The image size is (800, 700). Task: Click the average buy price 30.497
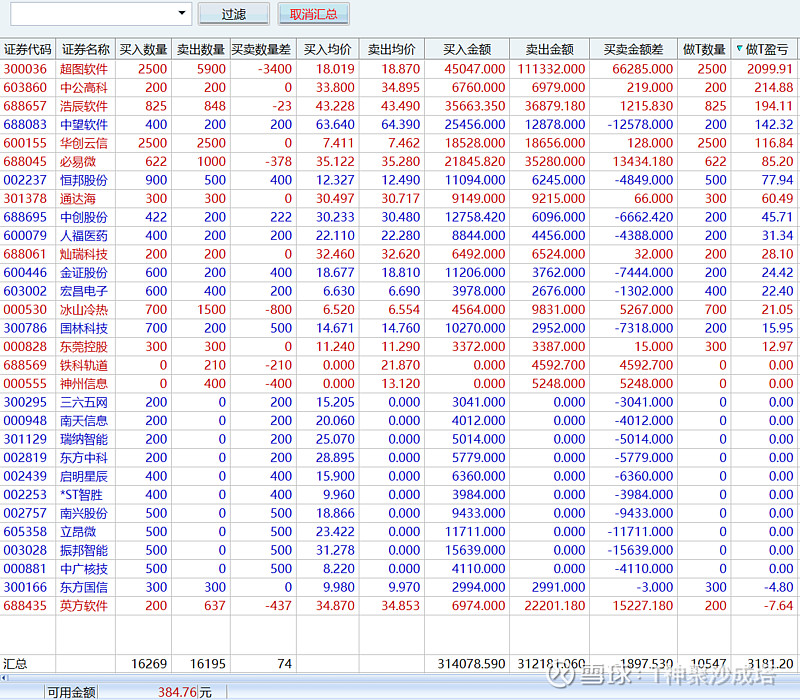point(335,198)
